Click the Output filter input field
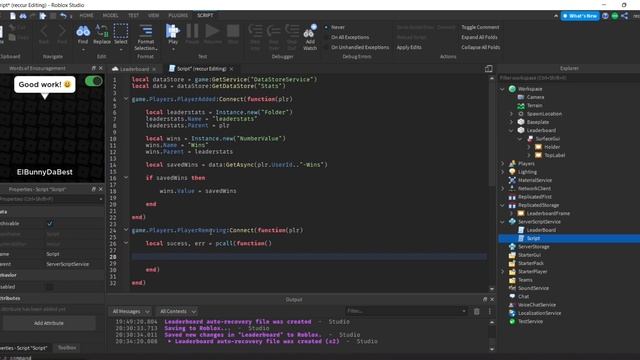Viewport: 640px width, 360px height. coord(406,311)
